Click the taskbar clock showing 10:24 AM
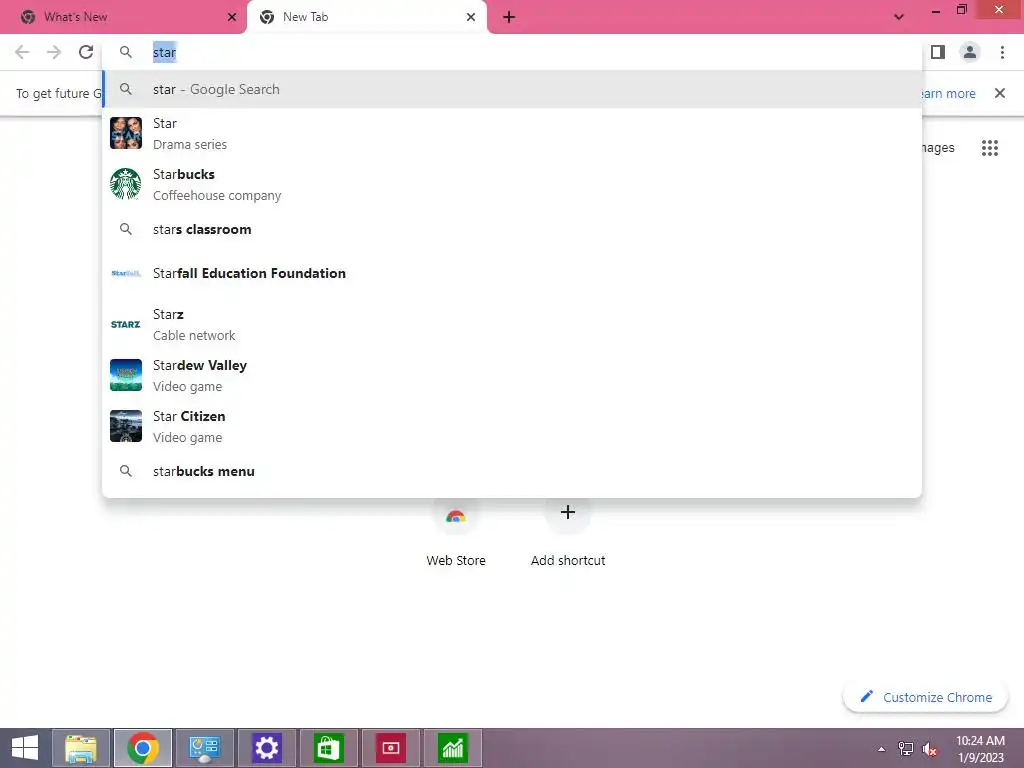The width and height of the screenshot is (1024, 768). point(980,748)
